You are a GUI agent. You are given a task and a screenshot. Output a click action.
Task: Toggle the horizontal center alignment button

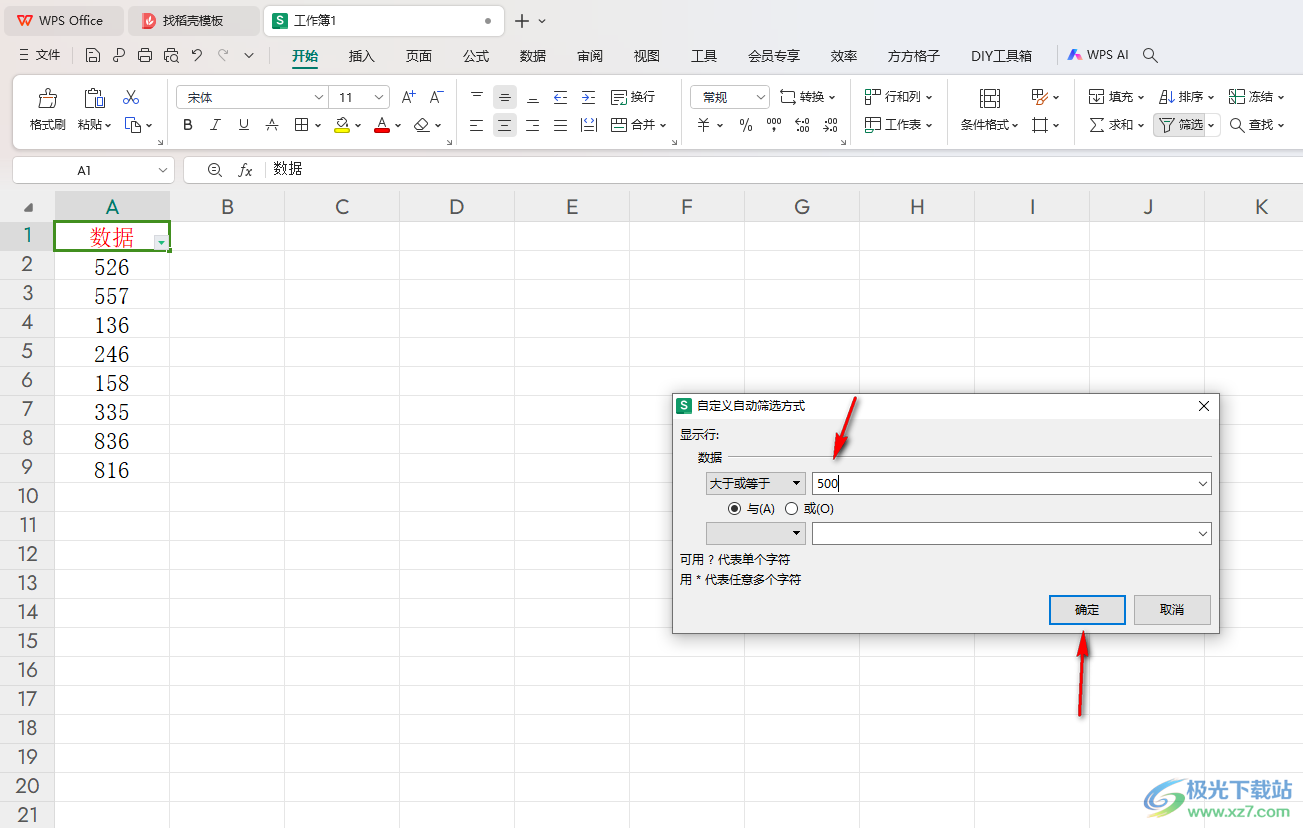505,125
